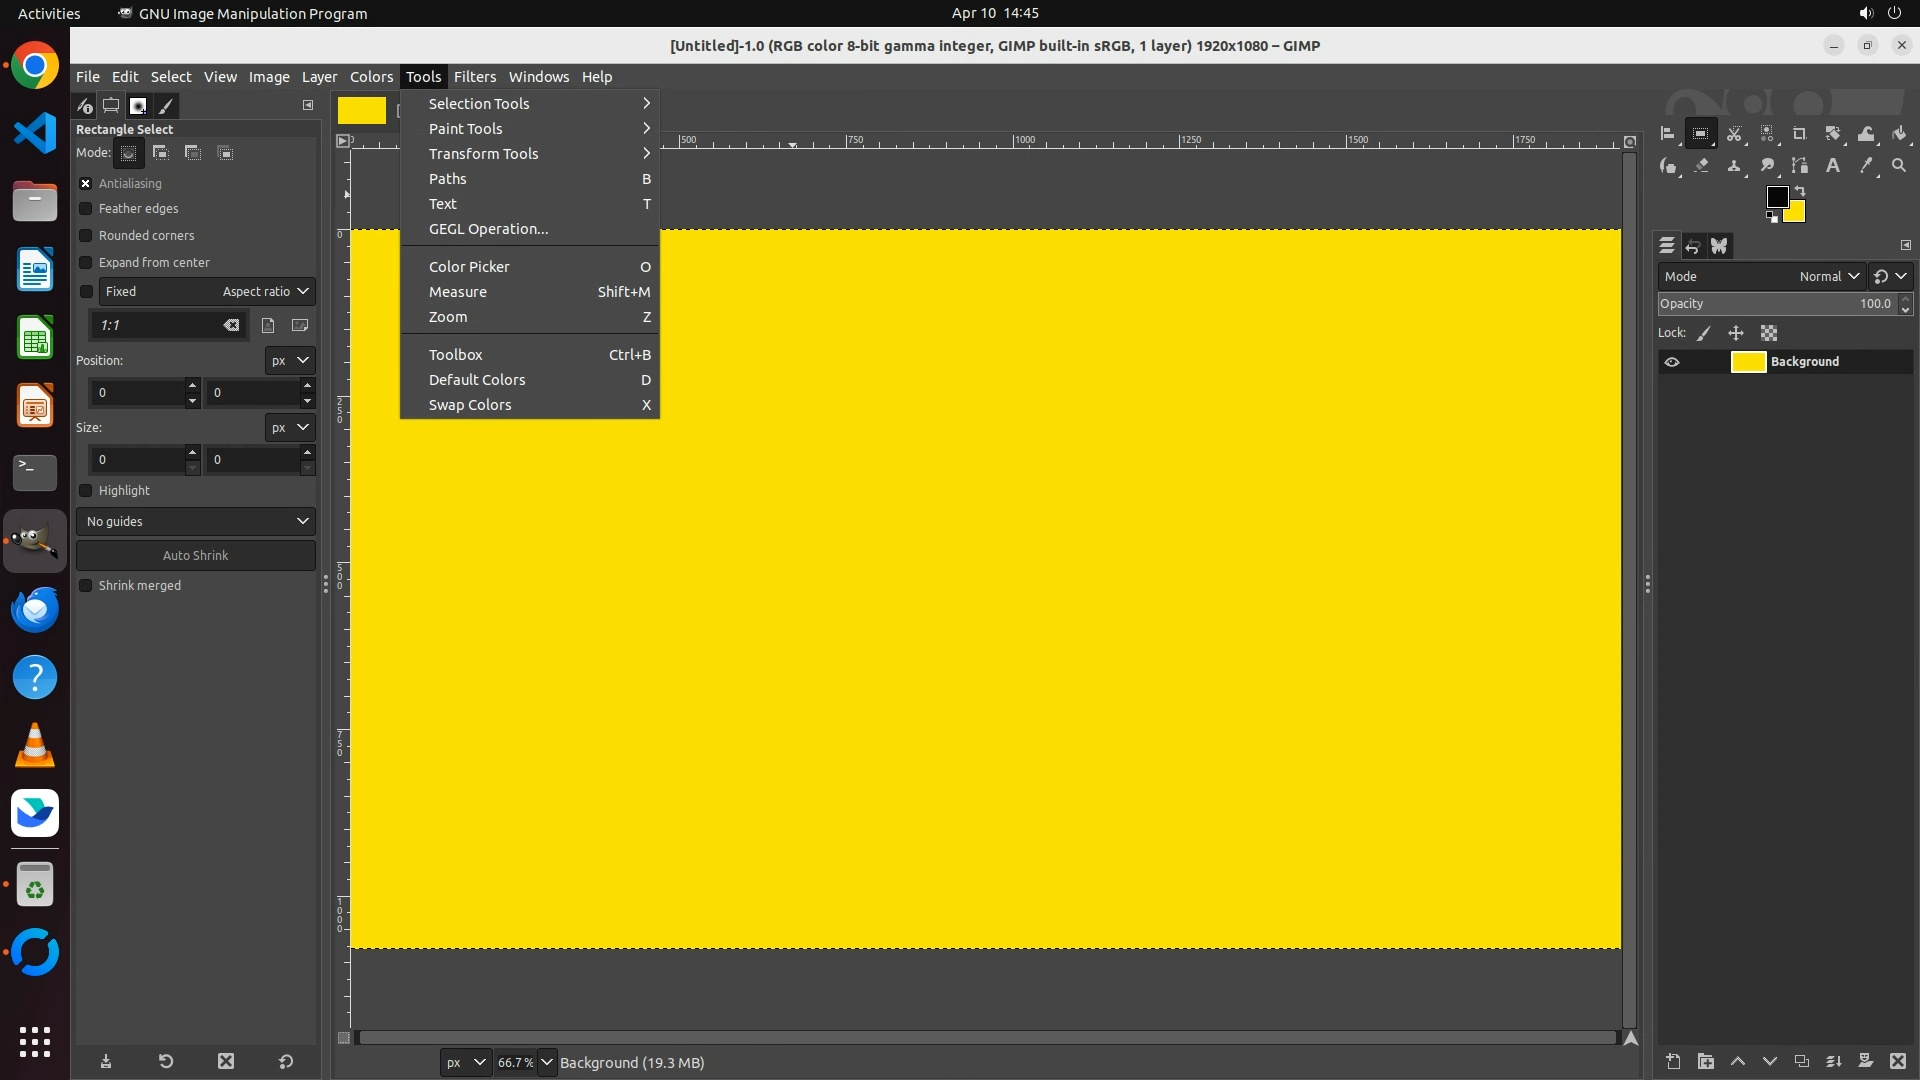
Task: Enable the Feather edges option
Action: coord(86,209)
